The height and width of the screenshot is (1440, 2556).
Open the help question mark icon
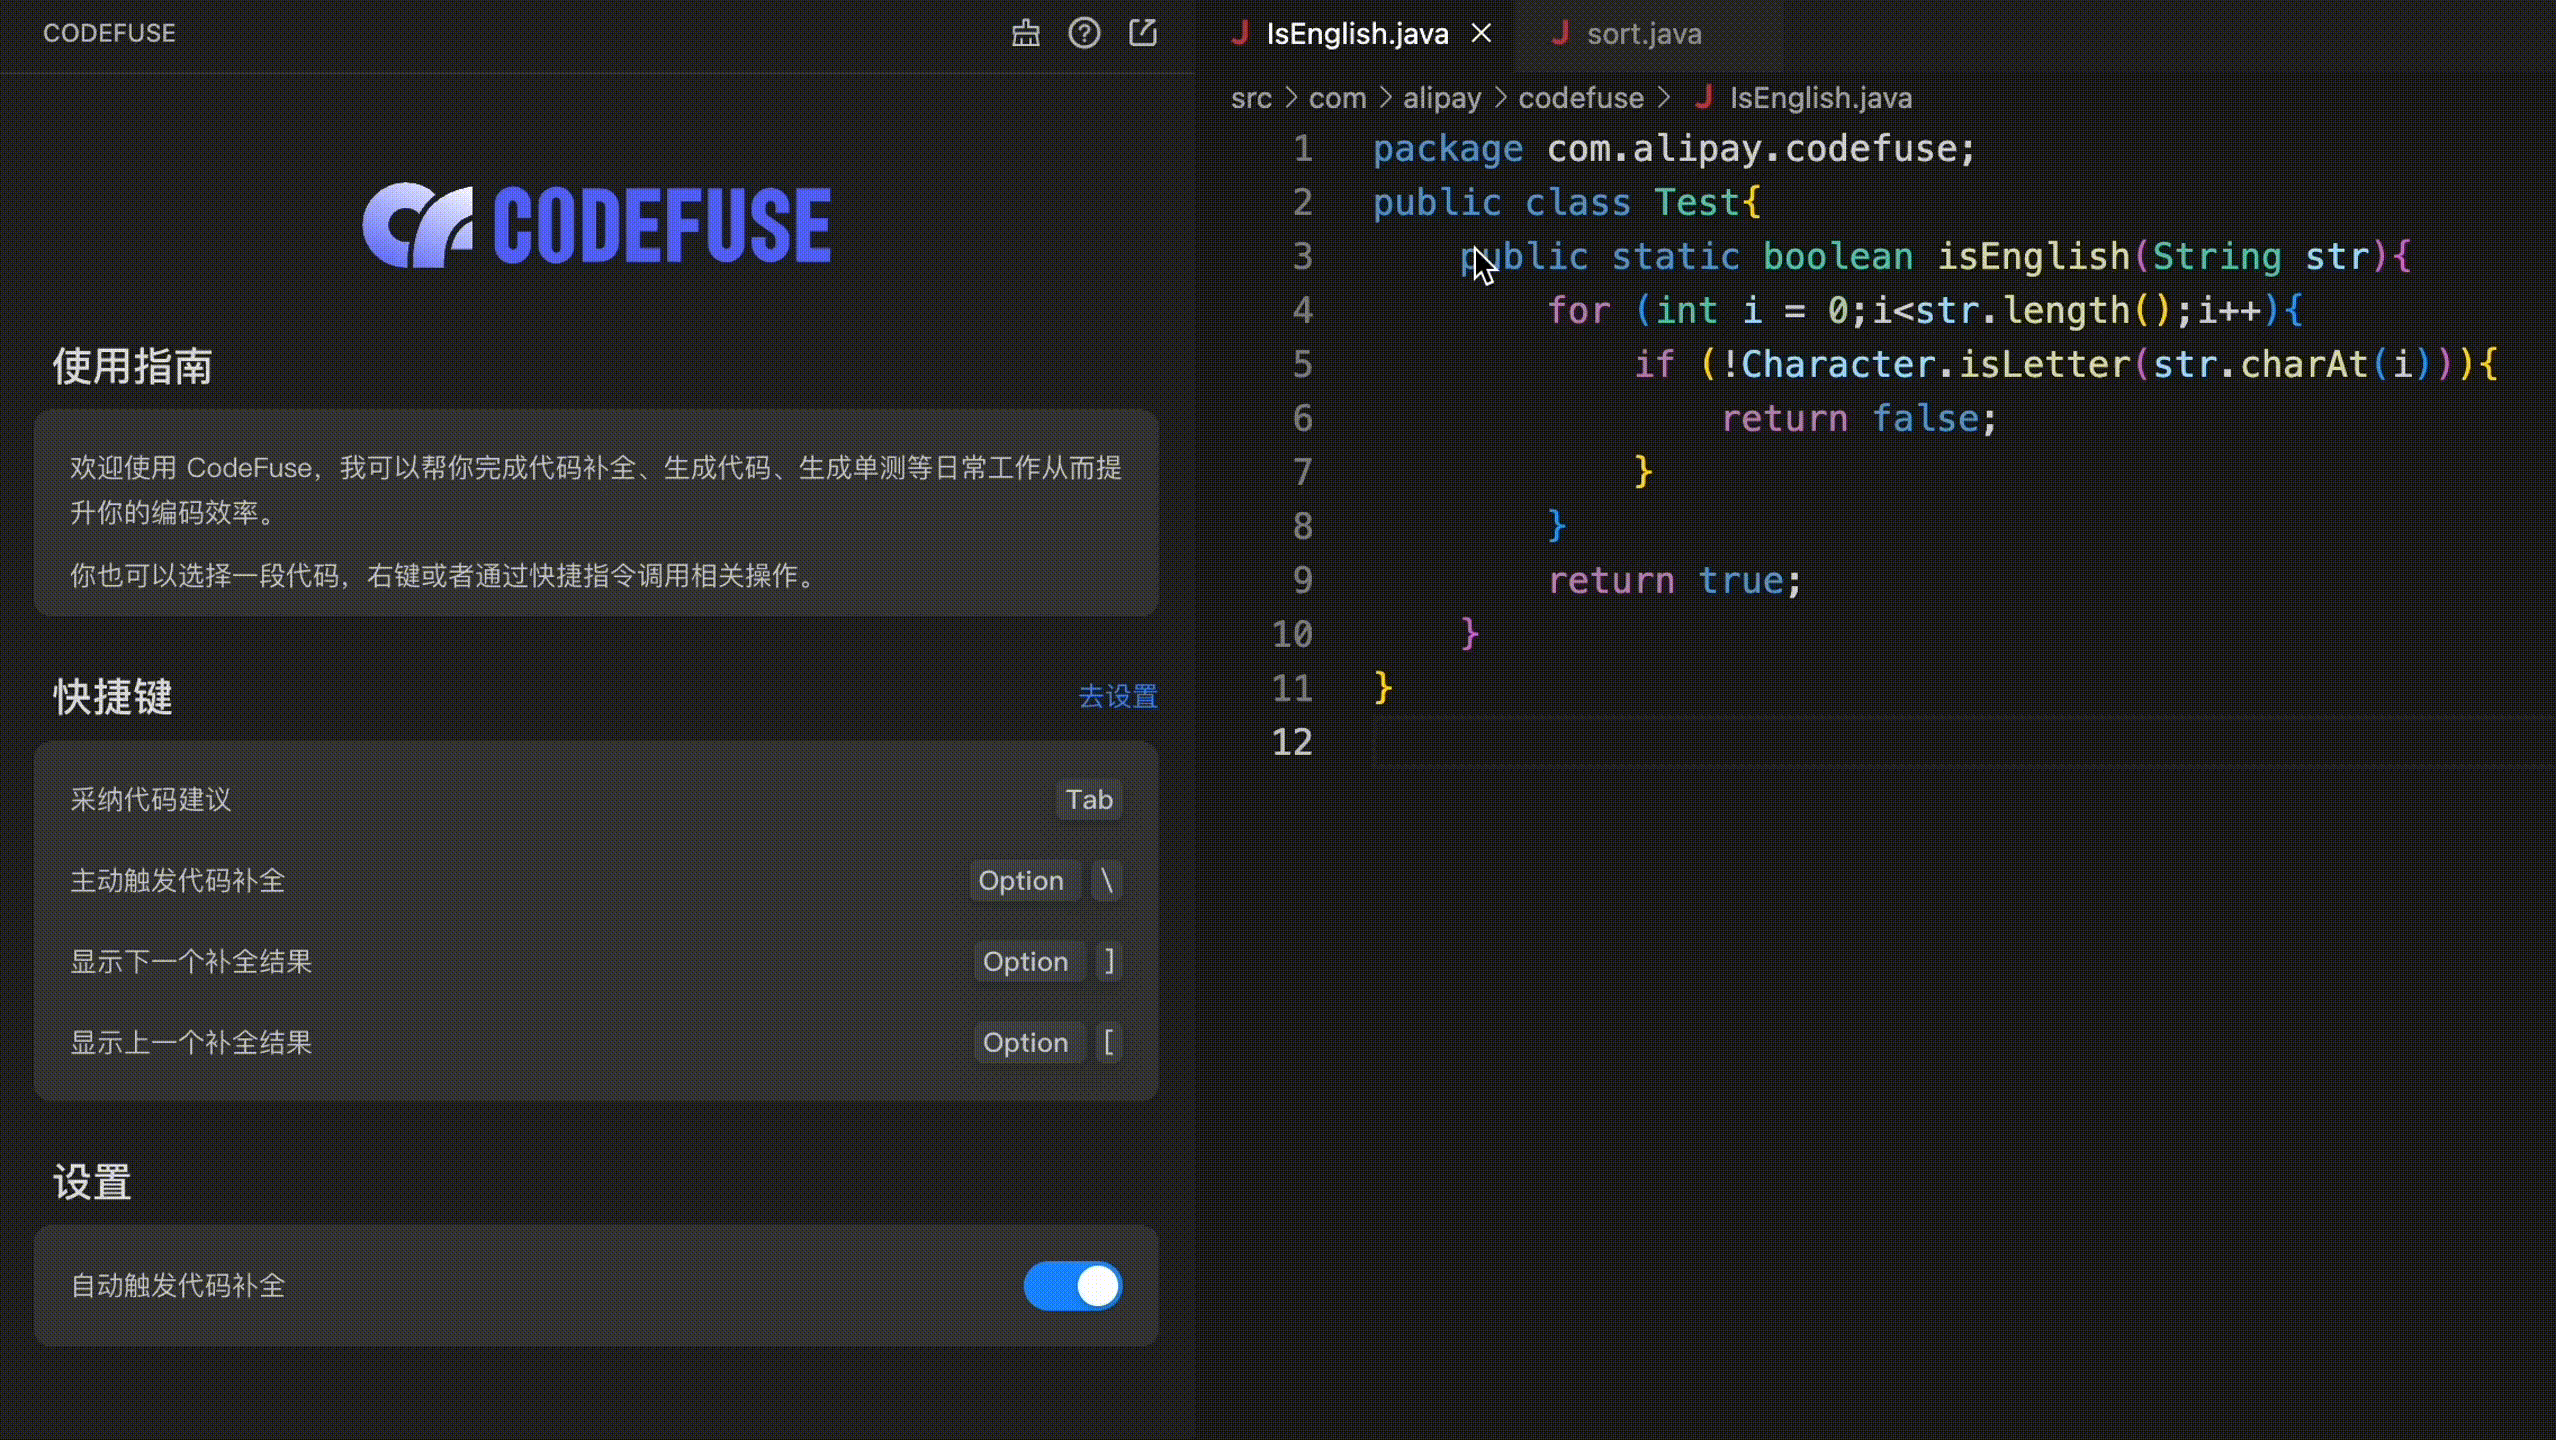pyautogui.click(x=1084, y=33)
